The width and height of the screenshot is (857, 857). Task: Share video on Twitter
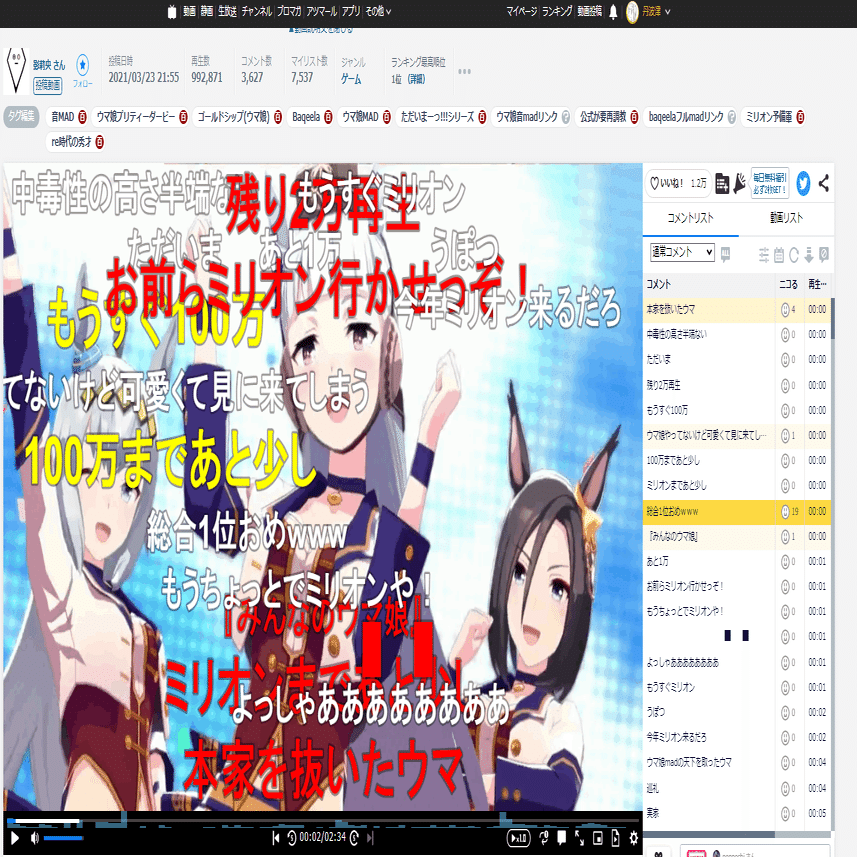point(803,183)
